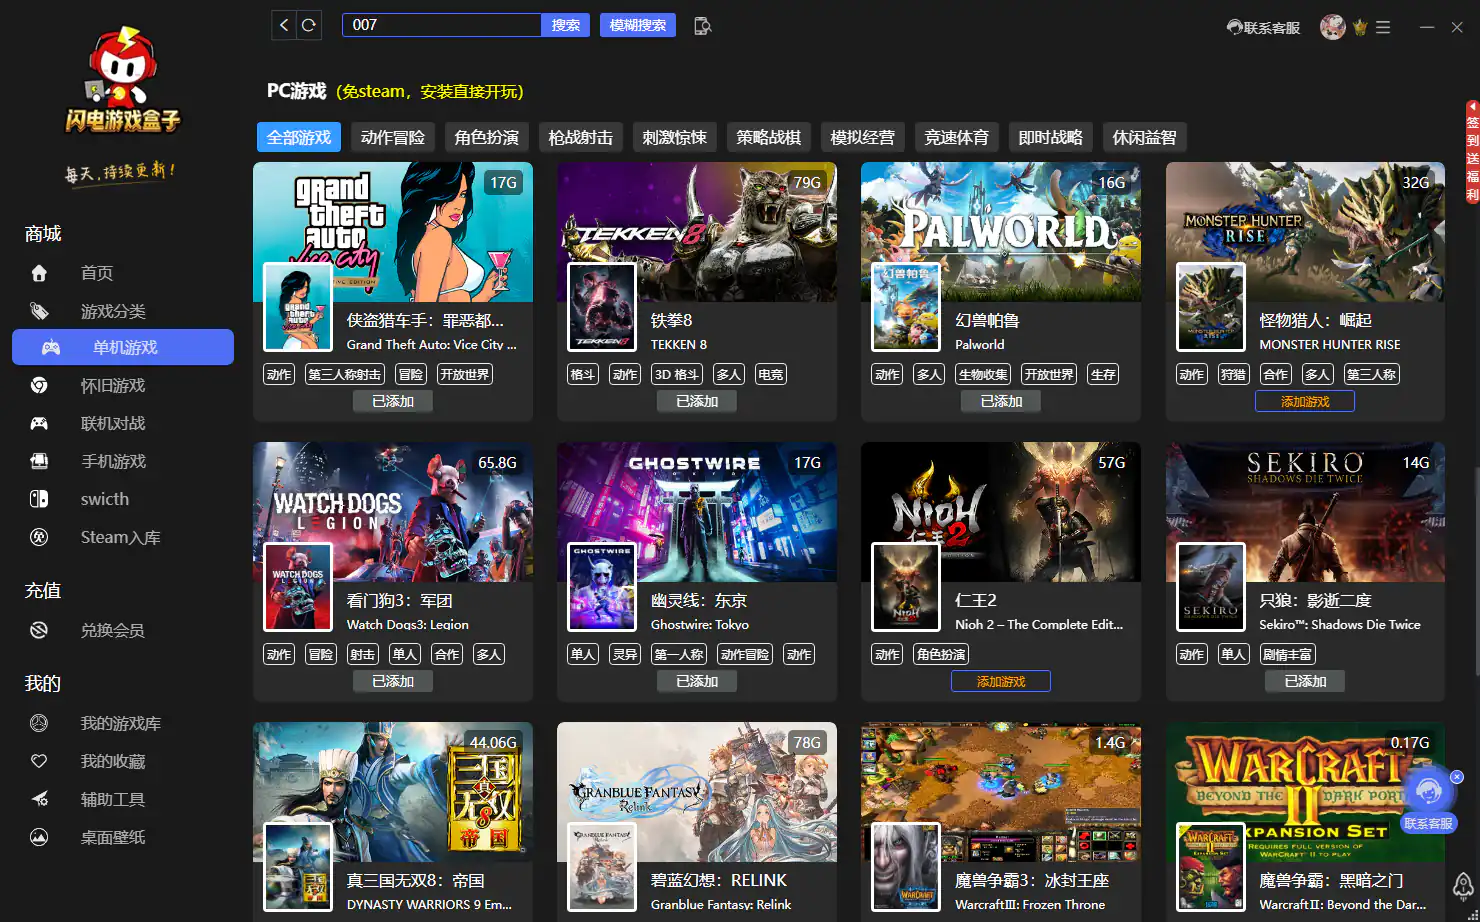Open the hamburger menu in the title bar
The height and width of the screenshot is (922, 1480).
tap(1383, 28)
